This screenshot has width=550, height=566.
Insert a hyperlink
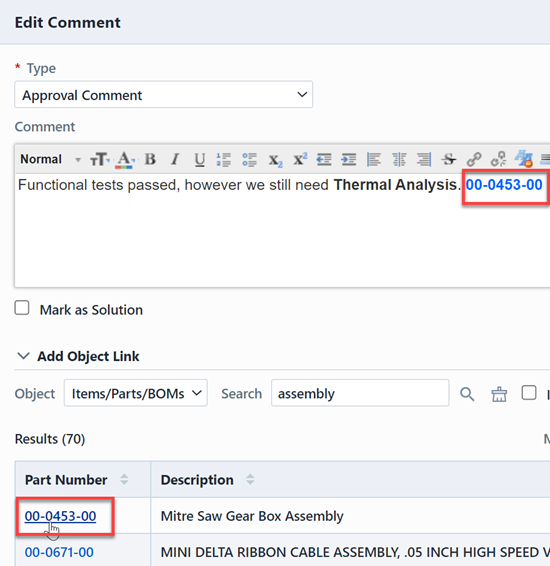coord(474,159)
